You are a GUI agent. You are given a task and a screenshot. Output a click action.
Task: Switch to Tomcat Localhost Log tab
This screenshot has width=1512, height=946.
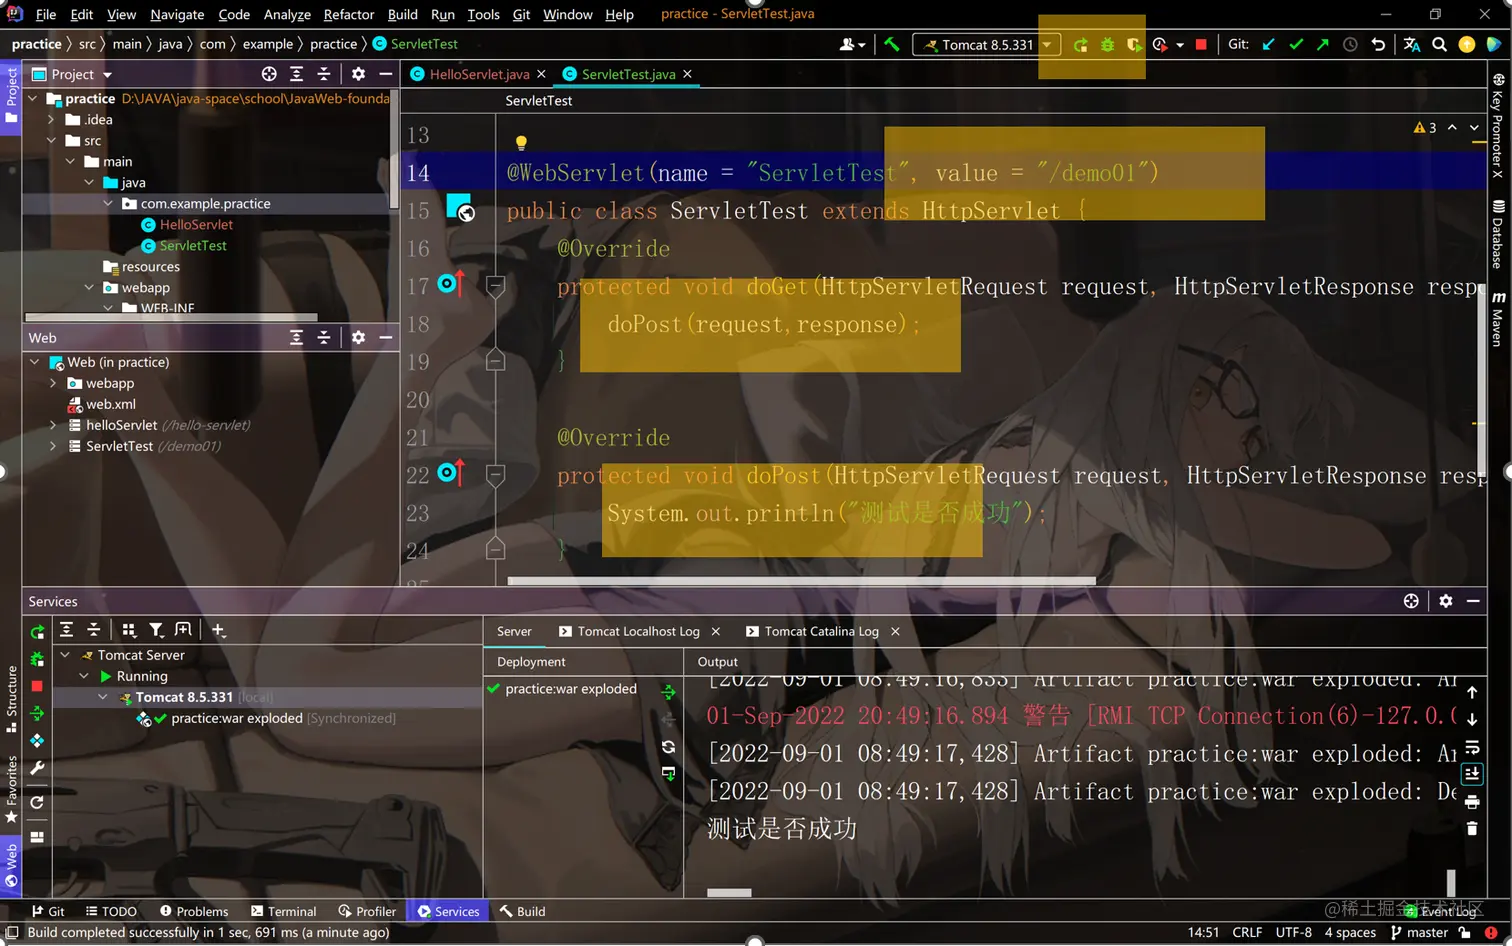[638, 631]
